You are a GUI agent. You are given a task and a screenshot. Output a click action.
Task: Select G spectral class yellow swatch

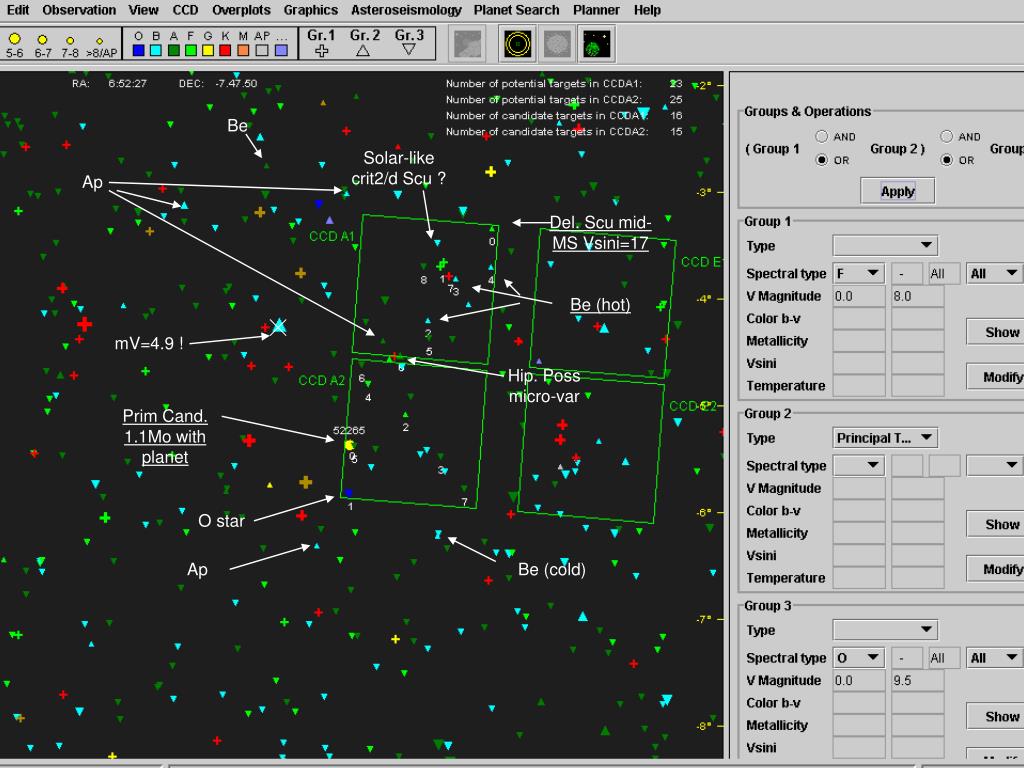pyautogui.click(x=208, y=50)
